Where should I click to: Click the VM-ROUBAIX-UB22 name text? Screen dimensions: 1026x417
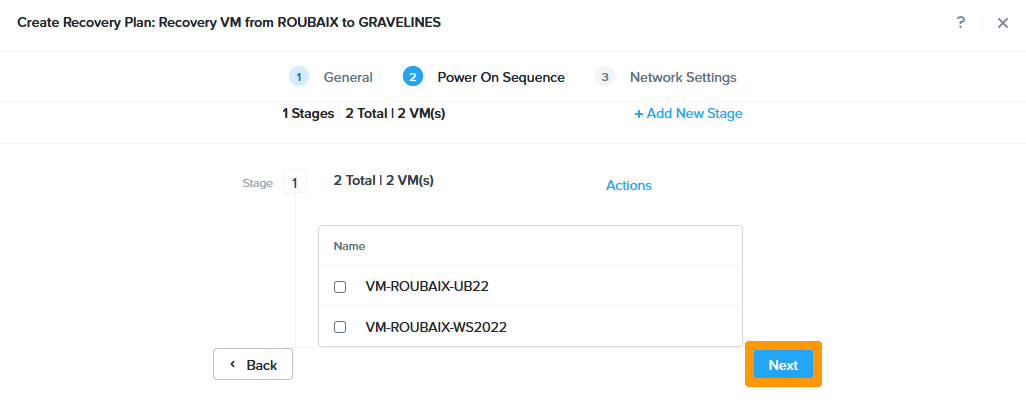point(427,286)
